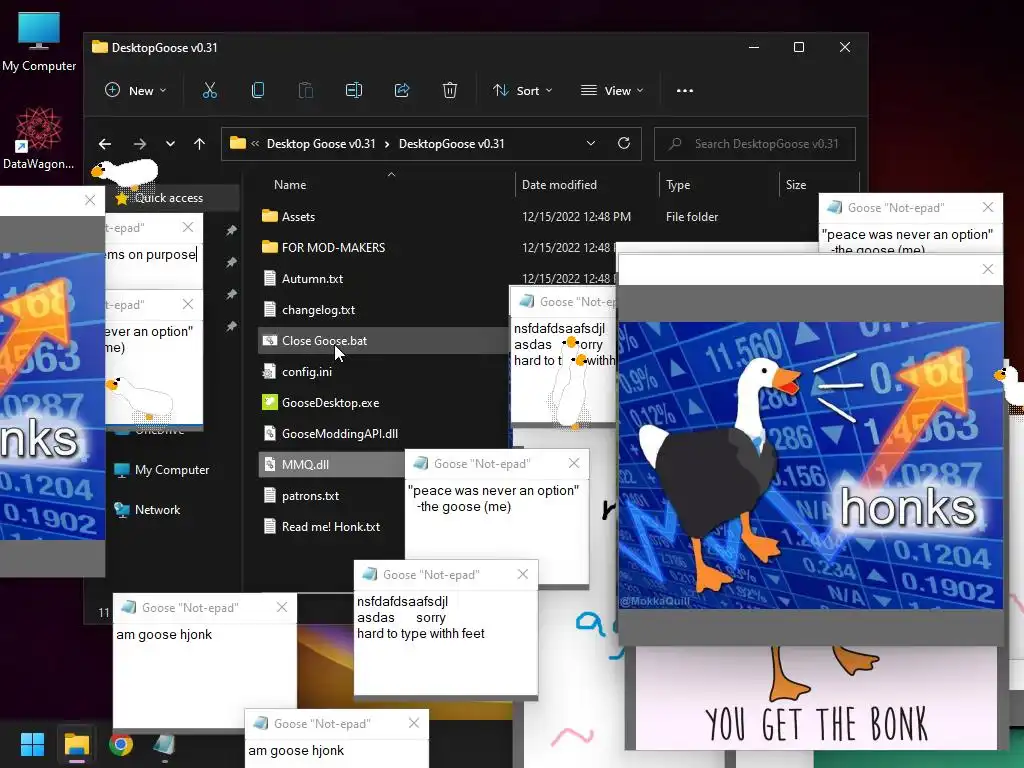This screenshot has width=1024, height=768.
Task: Go forward with the right arrow
Action: pyautogui.click(x=140, y=144)
